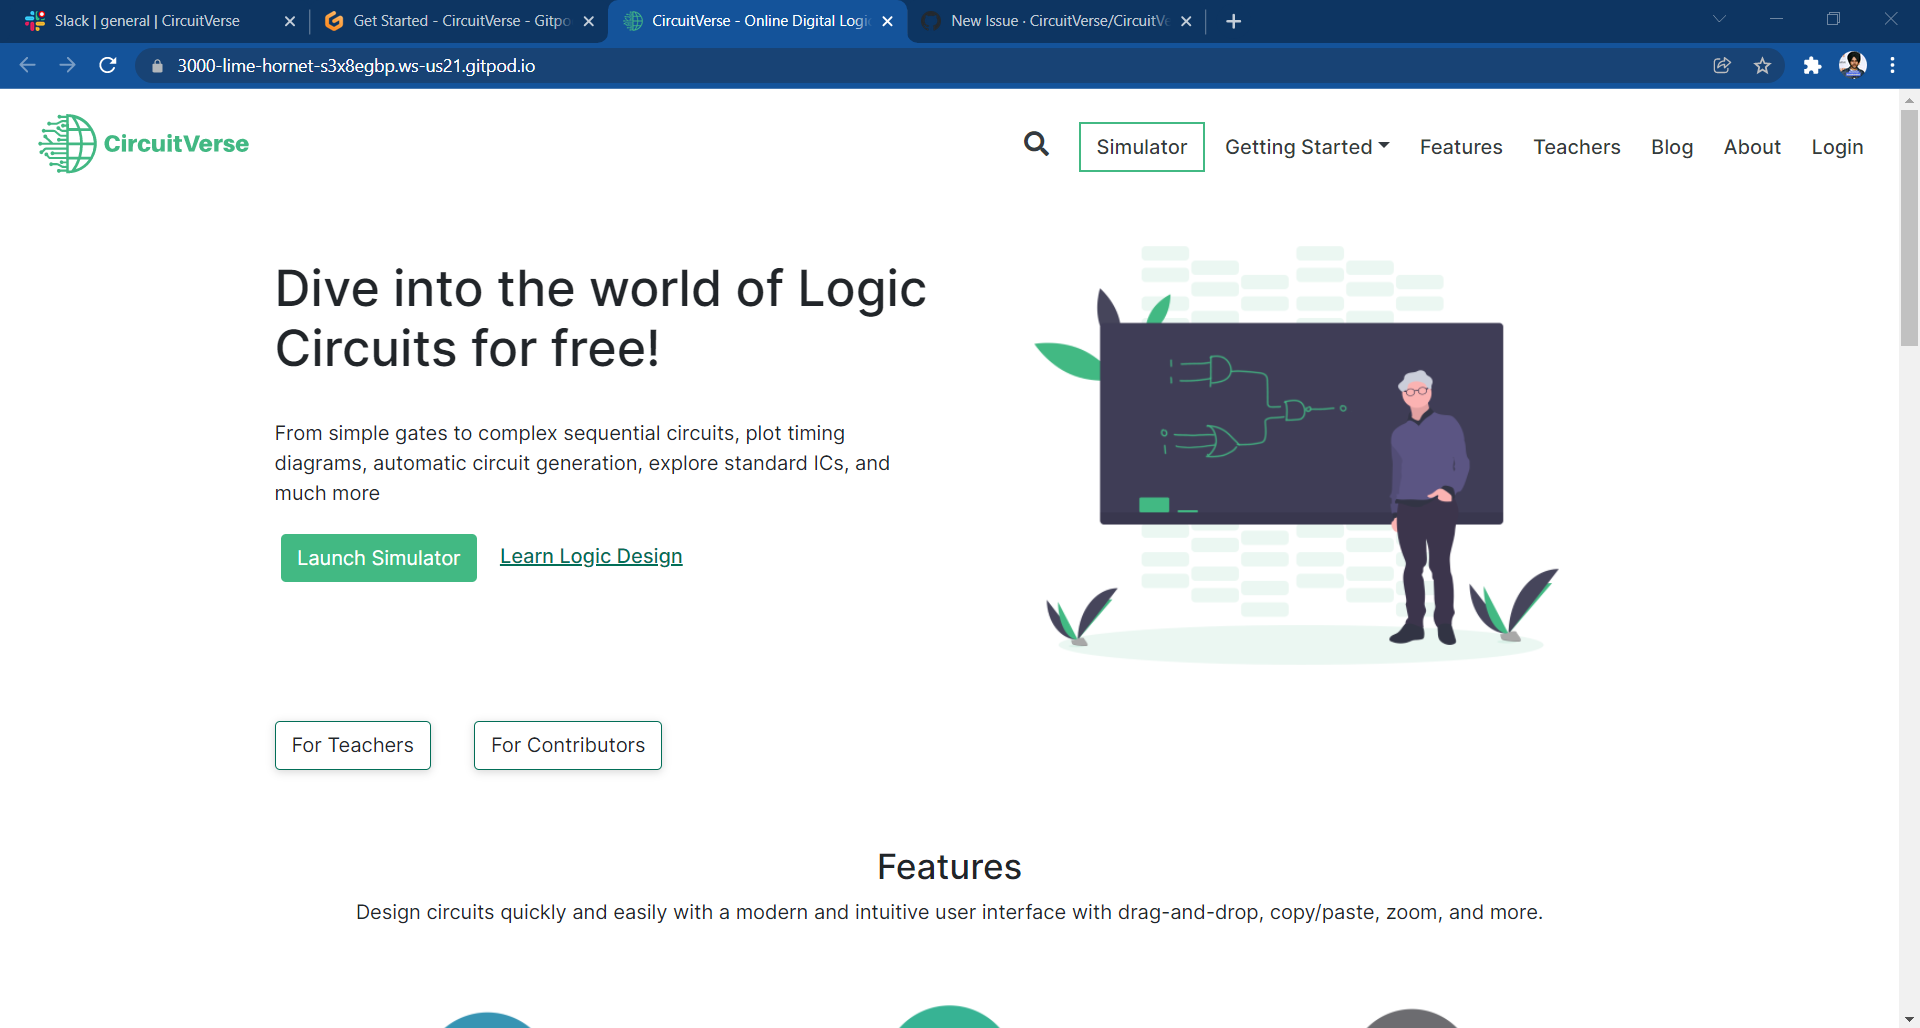The image size is (1920, 1028).
Task: Open the Learn Logic Design link
Action: click(591, 556)
